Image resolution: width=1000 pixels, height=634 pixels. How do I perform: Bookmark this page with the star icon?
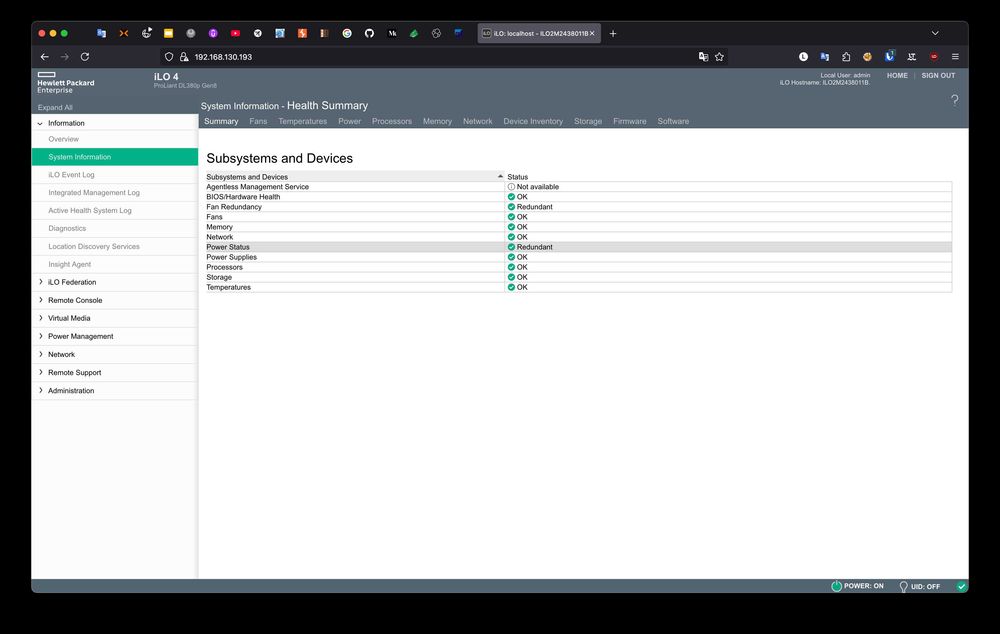coord(719,57)
